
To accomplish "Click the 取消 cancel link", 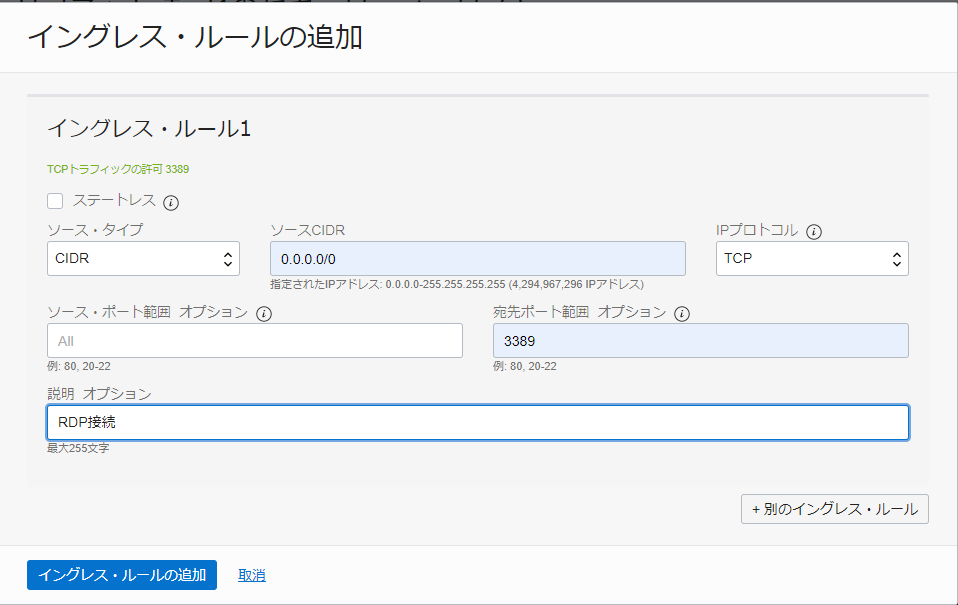I will point(252,575).
